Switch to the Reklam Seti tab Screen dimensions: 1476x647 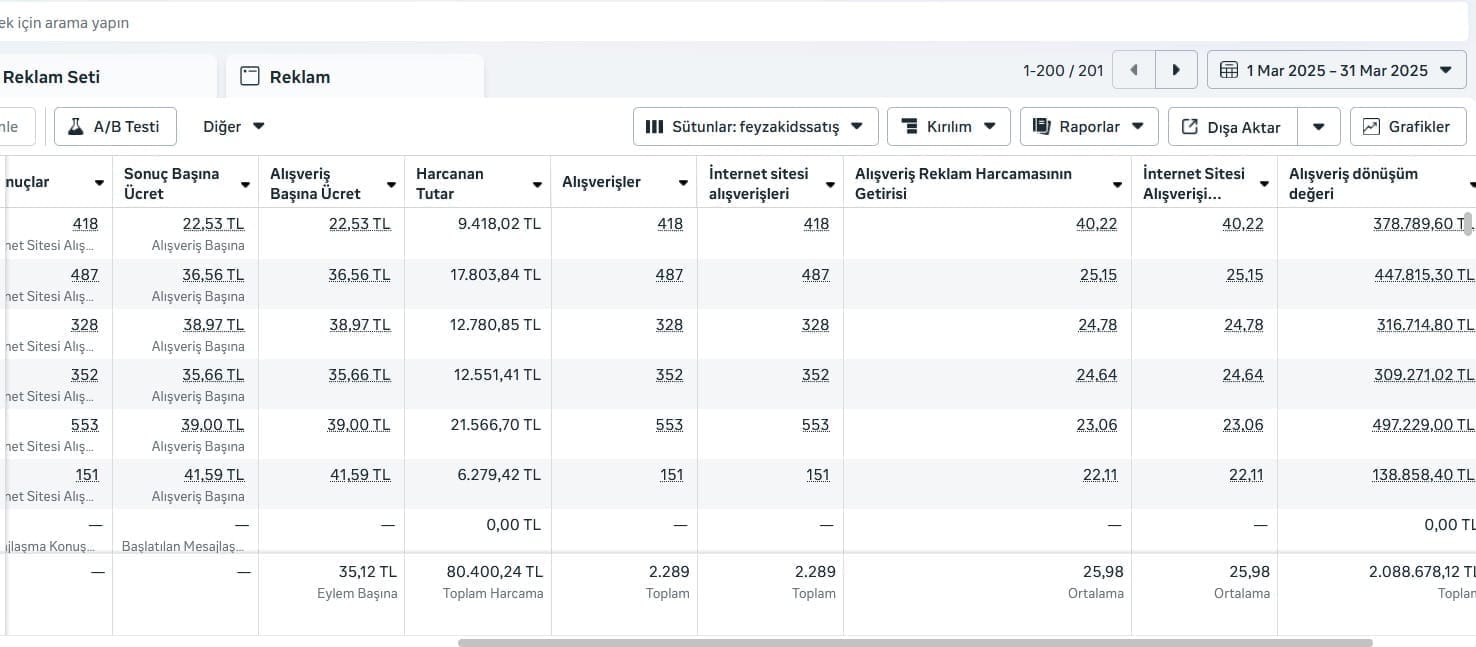tap(52, 77)
